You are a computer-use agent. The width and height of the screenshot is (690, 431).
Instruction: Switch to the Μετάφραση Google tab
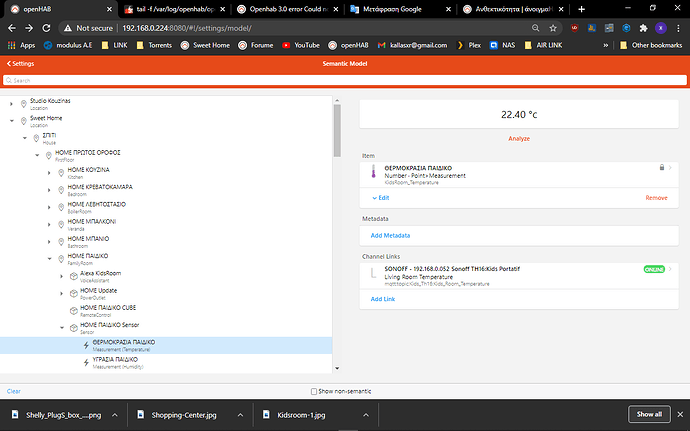pos(398,9)
